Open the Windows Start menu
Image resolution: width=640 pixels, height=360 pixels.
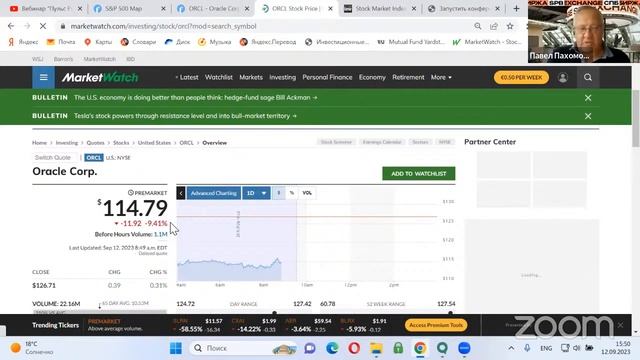coord(176,348)
